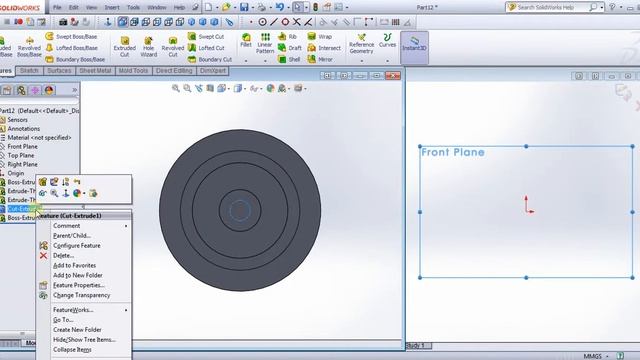Open the Insert menu
Viewport: 640px width, 360px height.
tap(112, 7)
